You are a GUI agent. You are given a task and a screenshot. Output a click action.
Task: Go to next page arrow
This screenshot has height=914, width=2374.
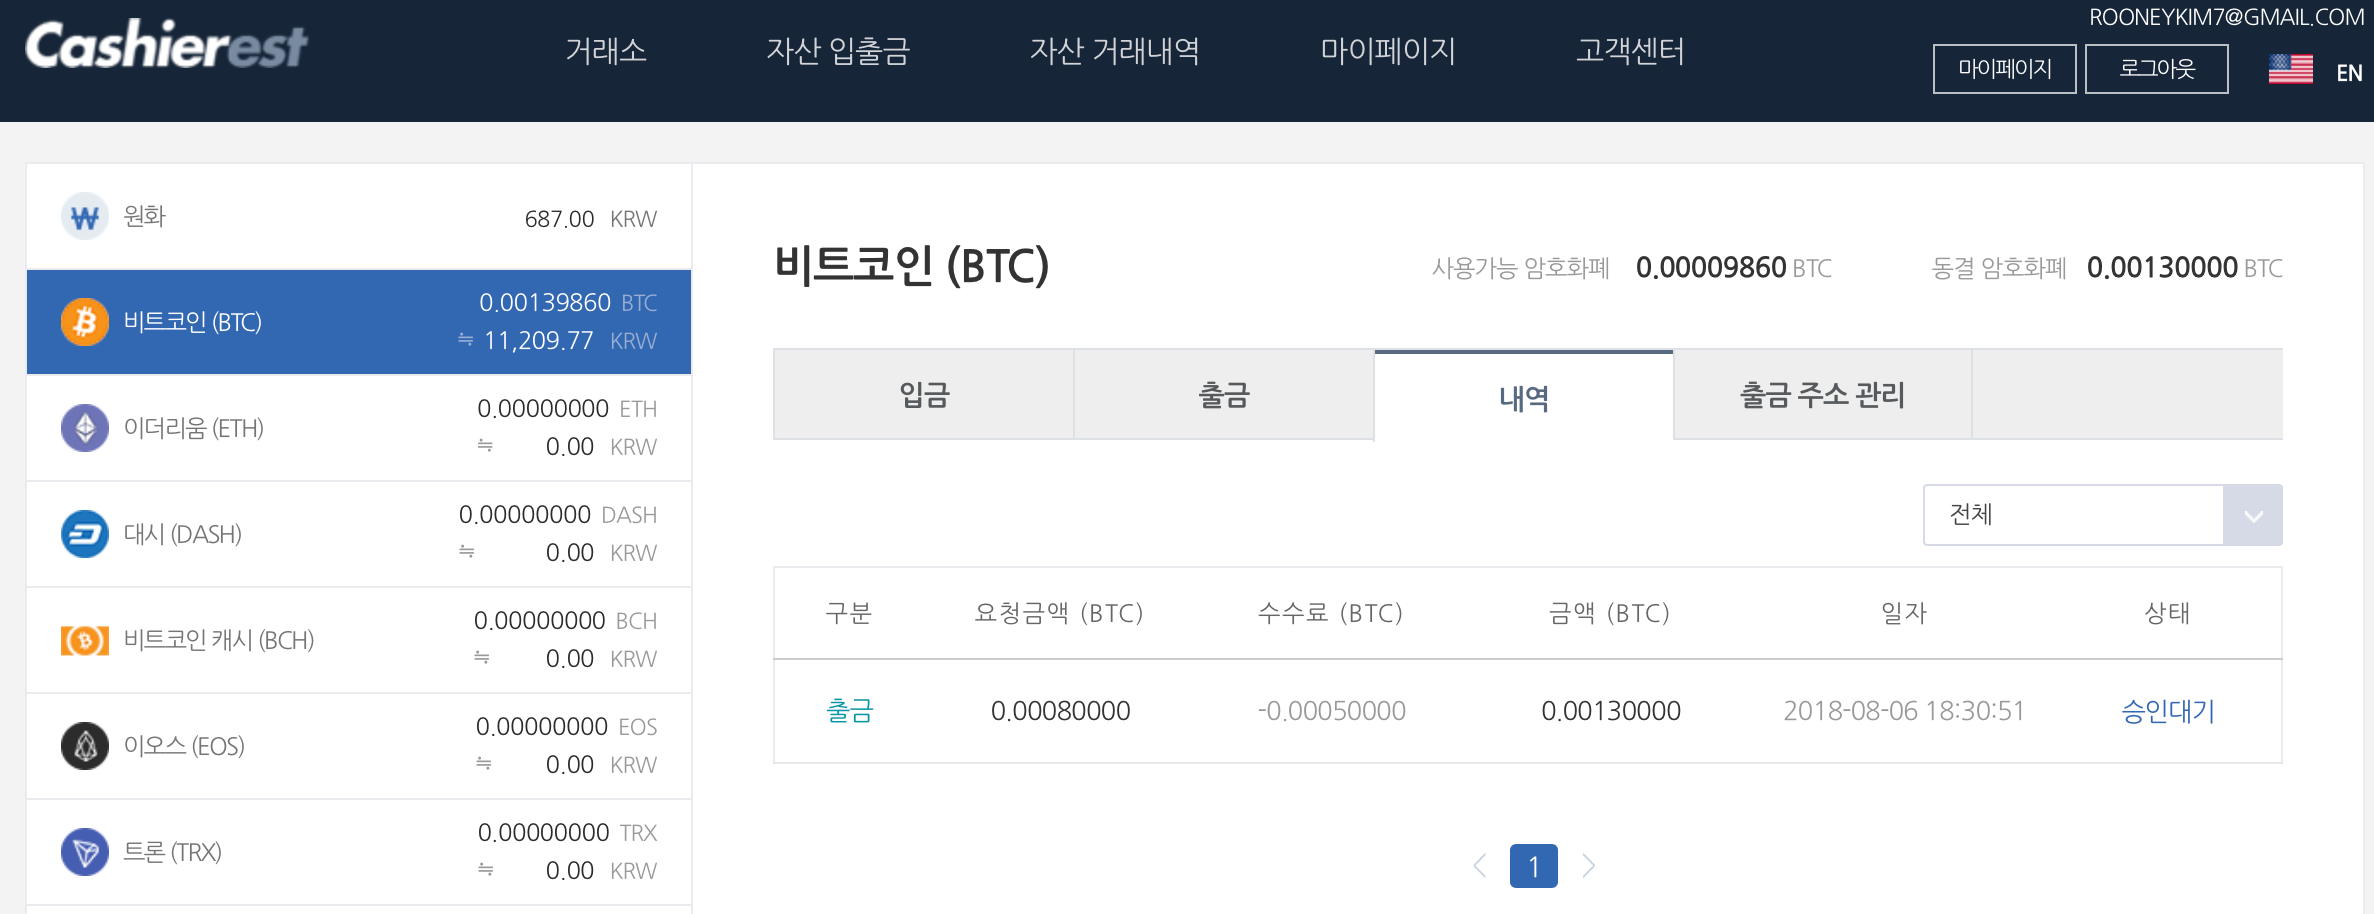(1588, 866)
